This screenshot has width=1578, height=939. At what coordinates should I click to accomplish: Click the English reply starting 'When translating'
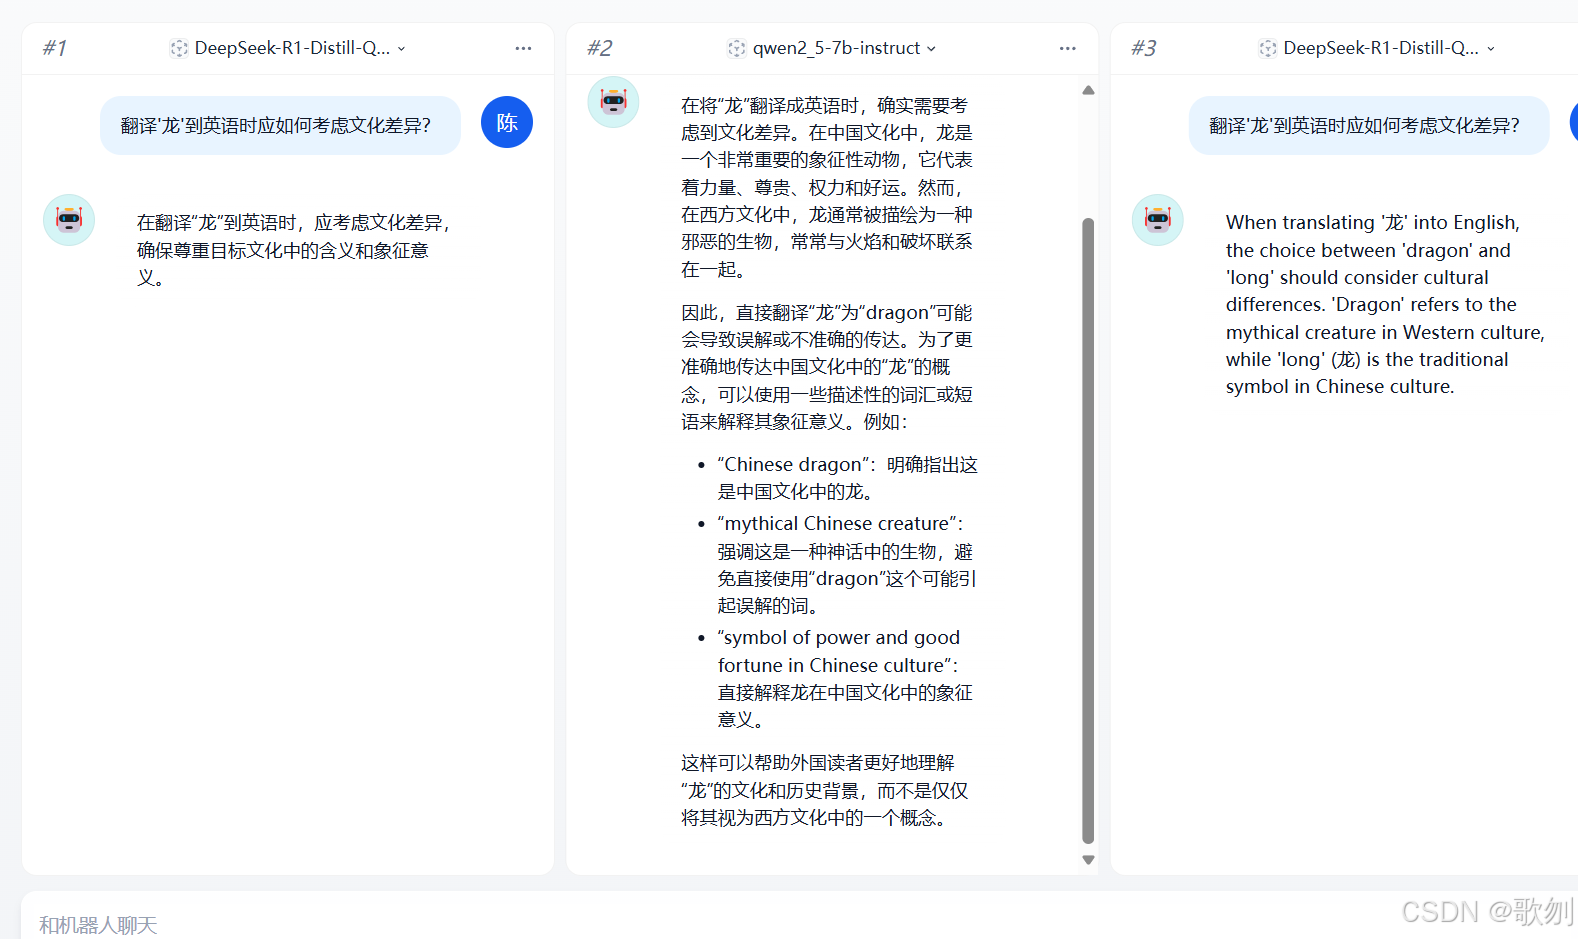coord(1385,304)
